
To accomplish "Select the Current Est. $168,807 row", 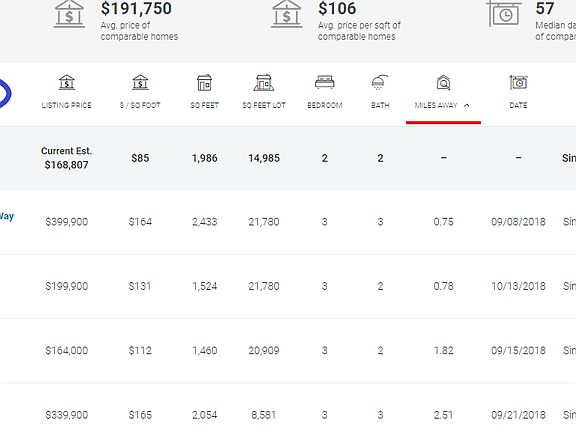I will (288, 158).
